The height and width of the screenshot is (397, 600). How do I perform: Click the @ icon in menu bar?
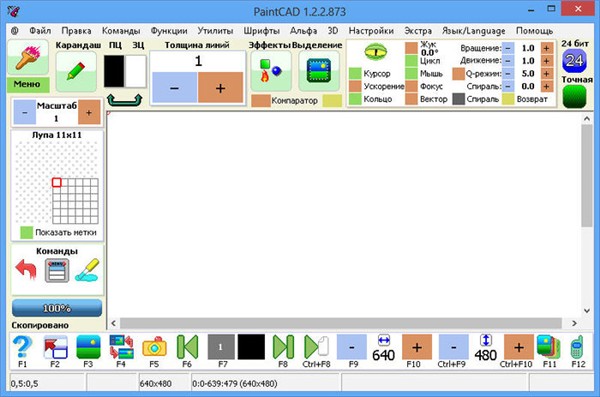point(15,31)
